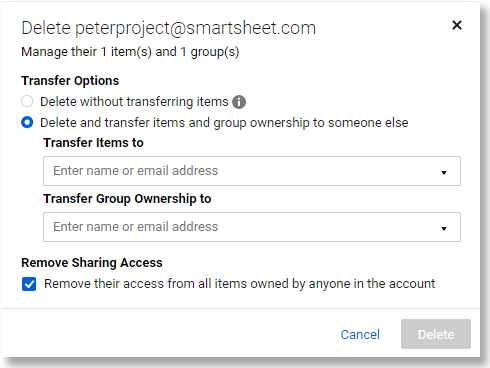Image resolution: width=490 pixels, height=368 pixels.
Task: Select the Delete and transfer items radio button
Action: (27, 122)
